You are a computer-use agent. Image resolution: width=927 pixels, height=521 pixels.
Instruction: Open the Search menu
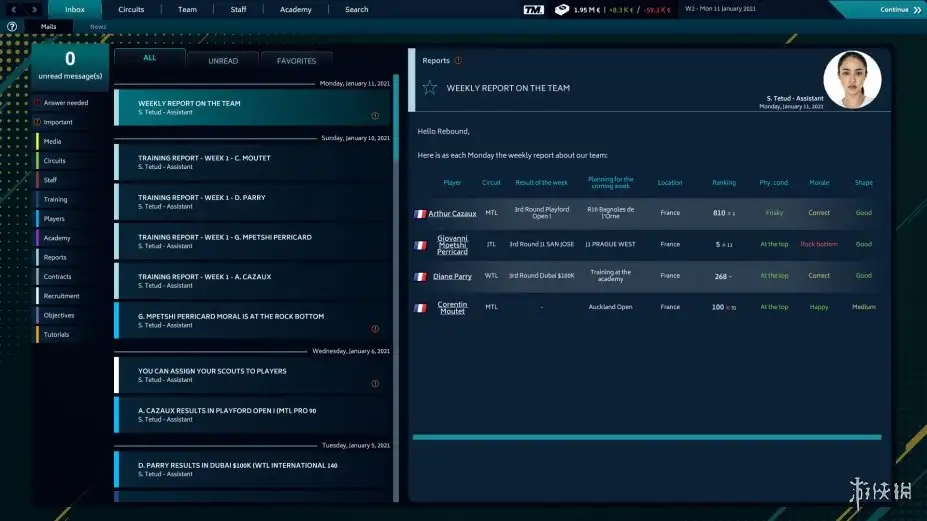[x=356, y=9]
